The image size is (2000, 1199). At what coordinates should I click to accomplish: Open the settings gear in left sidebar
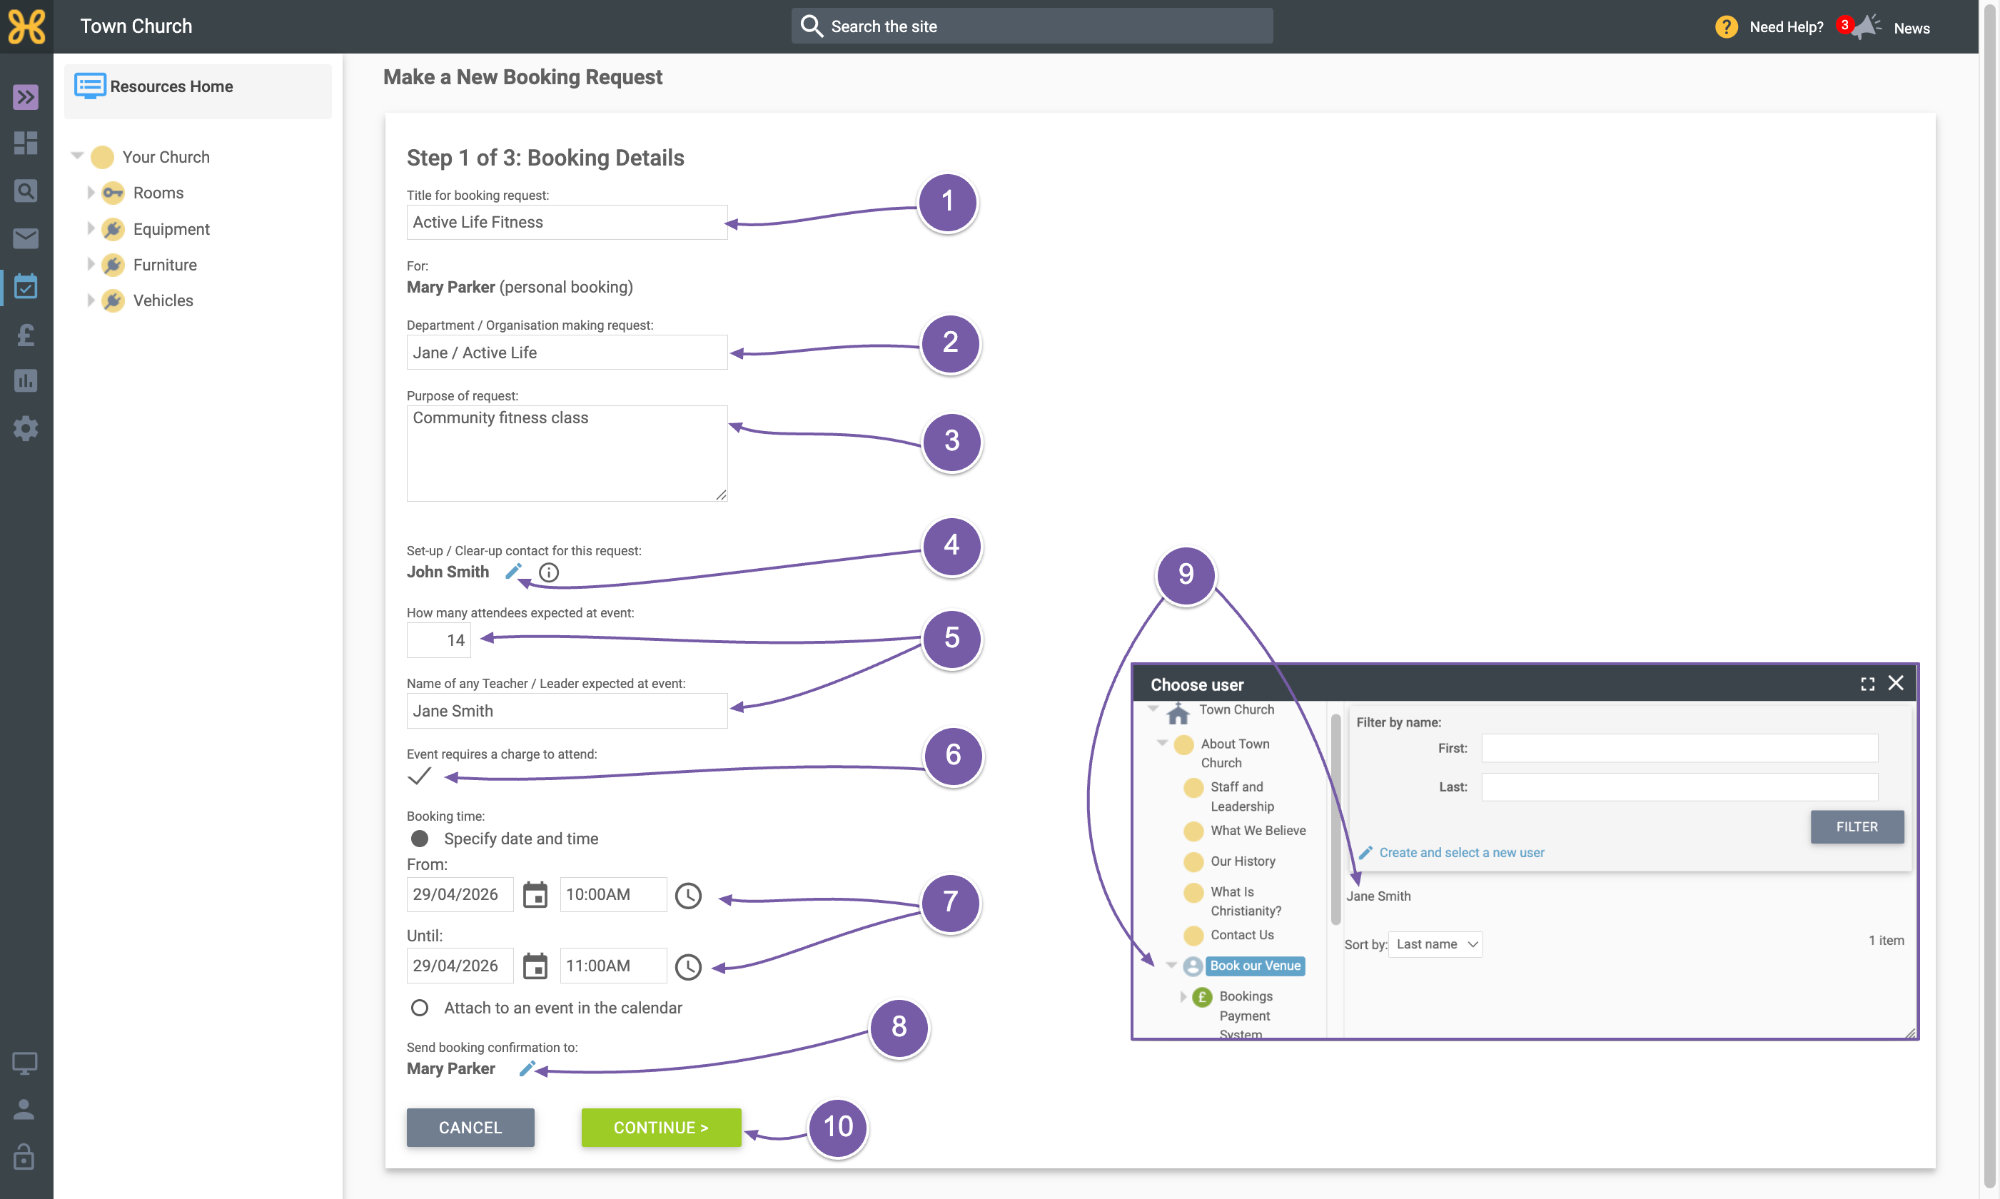[x=26, y=429]
